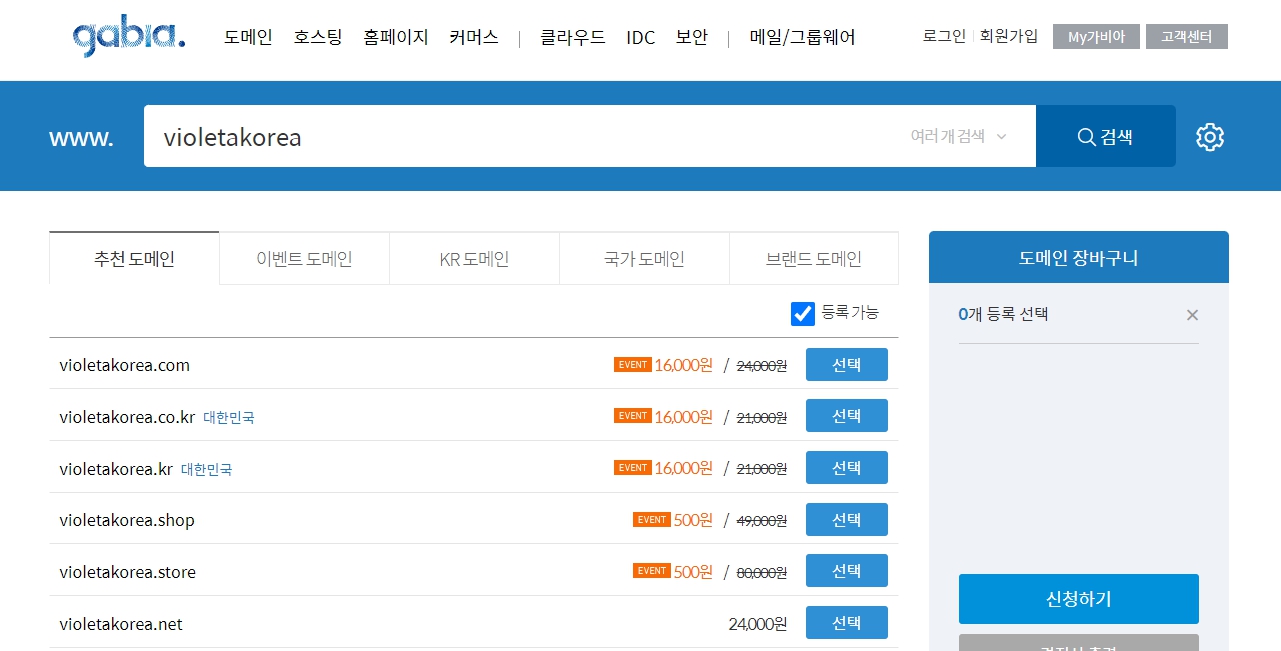Switch to the KR 도메인 tab
Image resolution: width=1281 pixels, height=651 pixels.
coord(474,259)
